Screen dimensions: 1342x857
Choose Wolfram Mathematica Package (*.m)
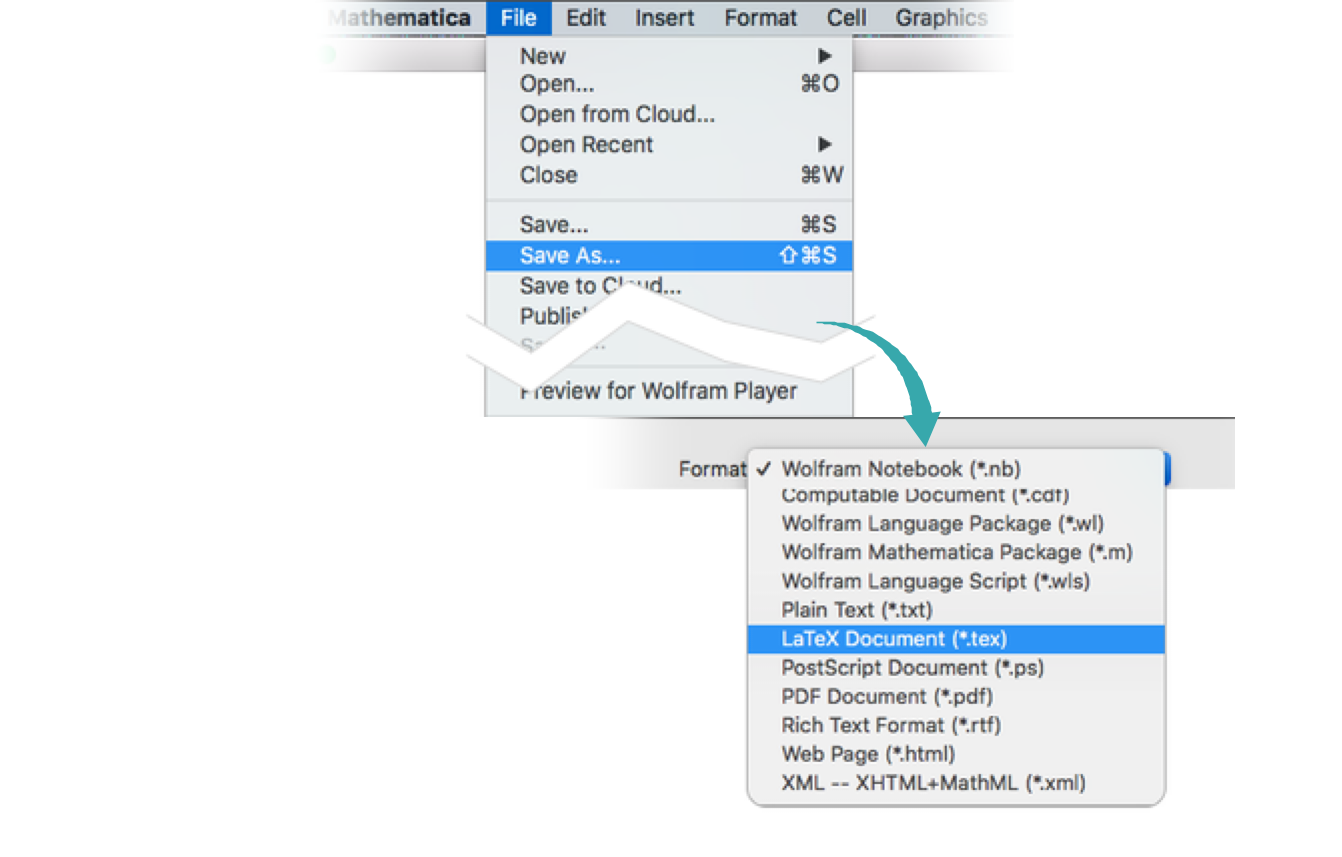(956, 552)
